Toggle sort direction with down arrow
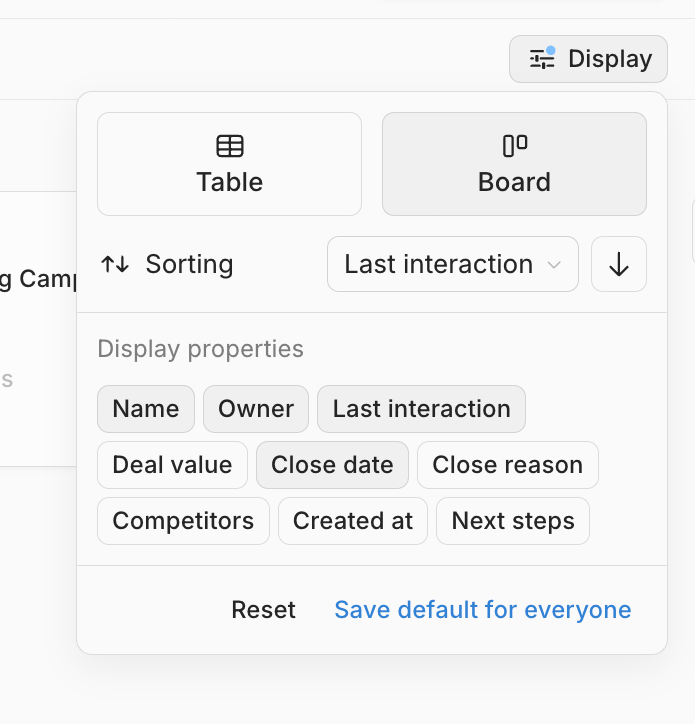The image size is (695, 724). click(619, 264)
